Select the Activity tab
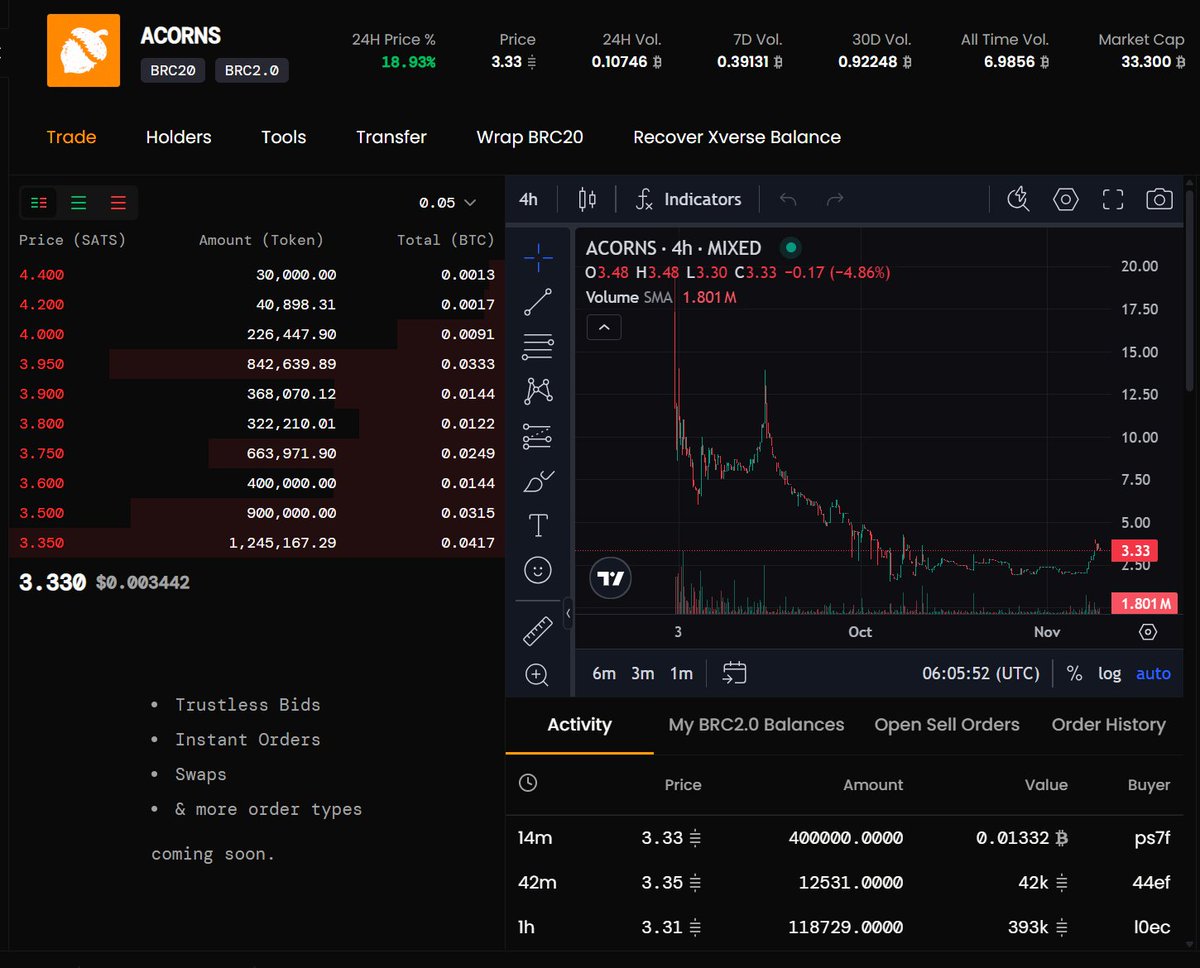 pyautogui.click(x=579, y=725)
